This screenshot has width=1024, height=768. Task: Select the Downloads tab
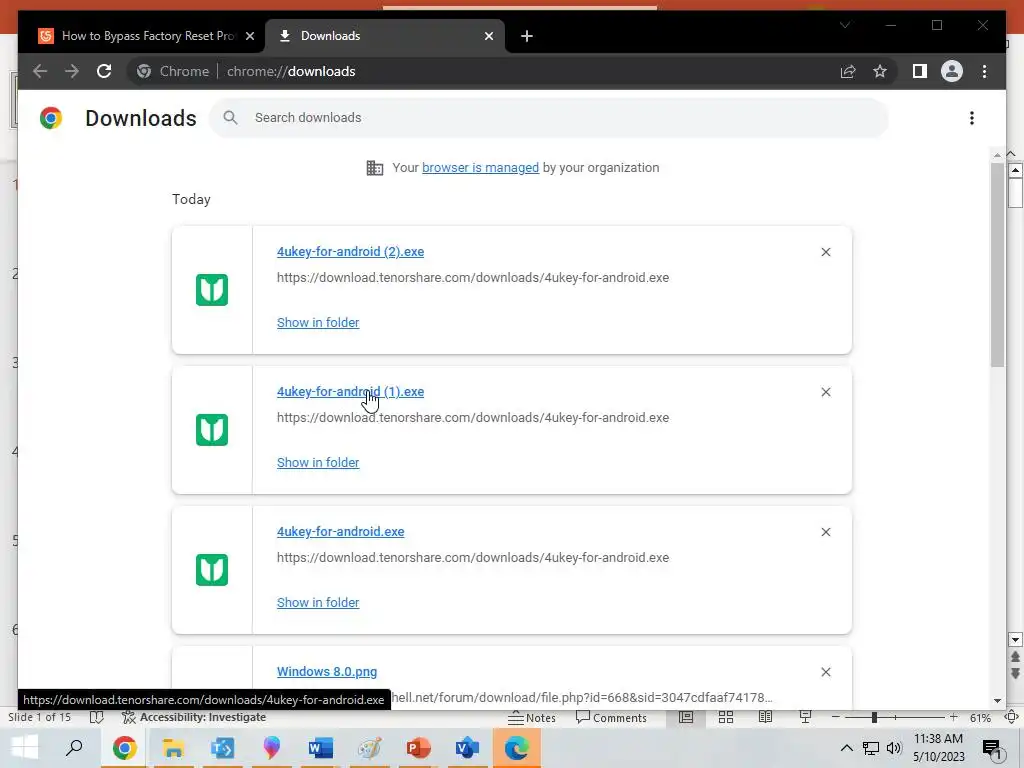[385, 36]
